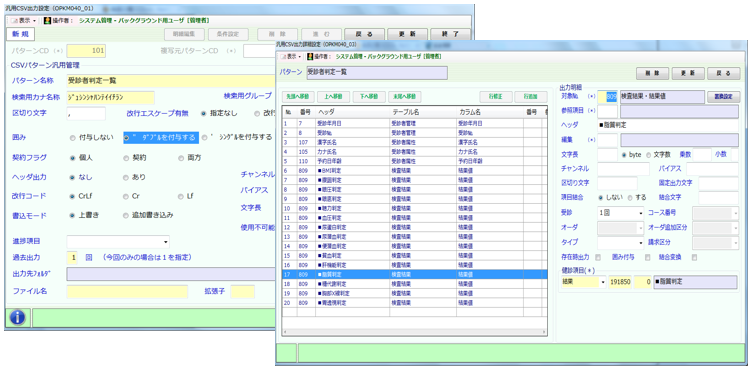
Task: Click the 行追加 button
Action: point(531,96)
